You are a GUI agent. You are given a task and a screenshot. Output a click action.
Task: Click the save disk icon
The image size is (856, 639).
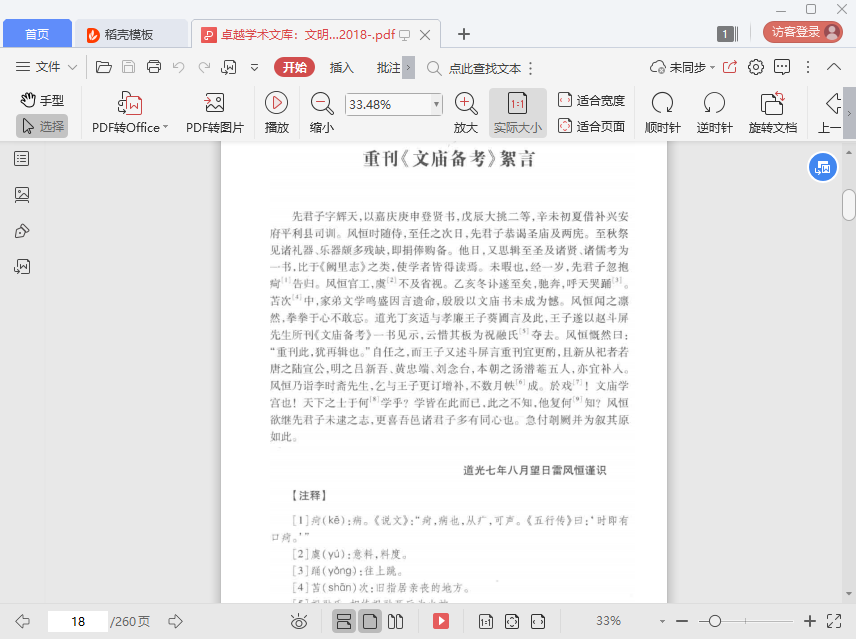point(128,67)
